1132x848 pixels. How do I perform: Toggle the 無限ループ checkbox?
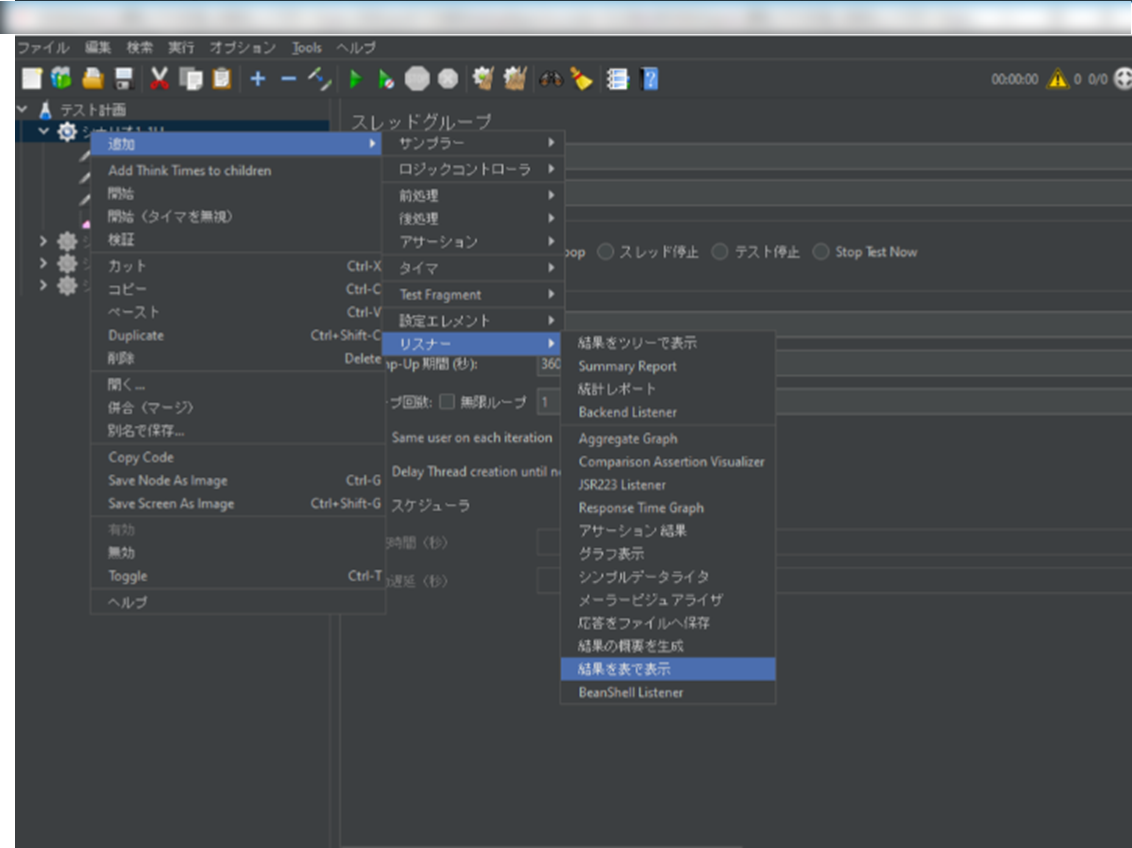[448, 402]
